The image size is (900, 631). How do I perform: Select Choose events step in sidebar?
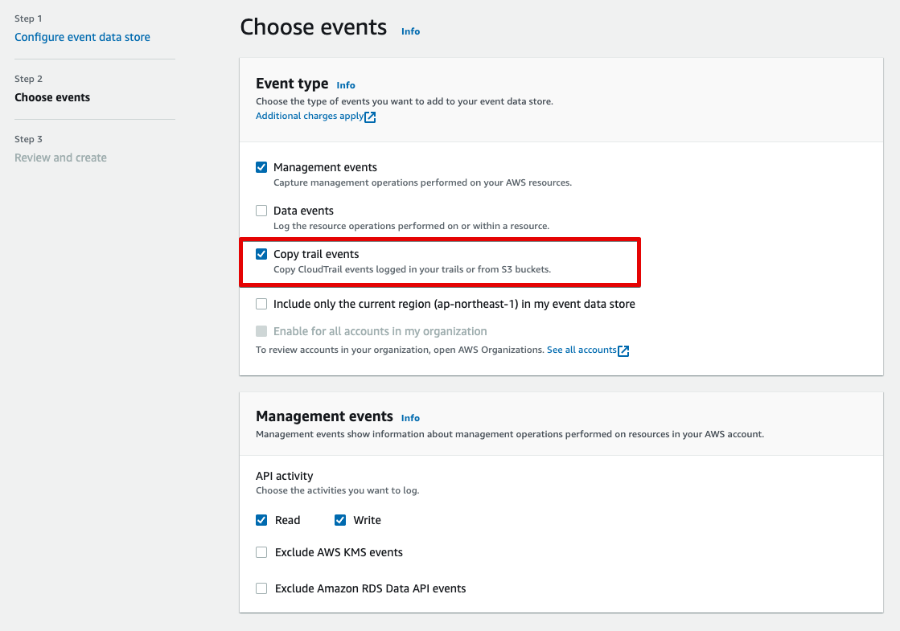52,98
